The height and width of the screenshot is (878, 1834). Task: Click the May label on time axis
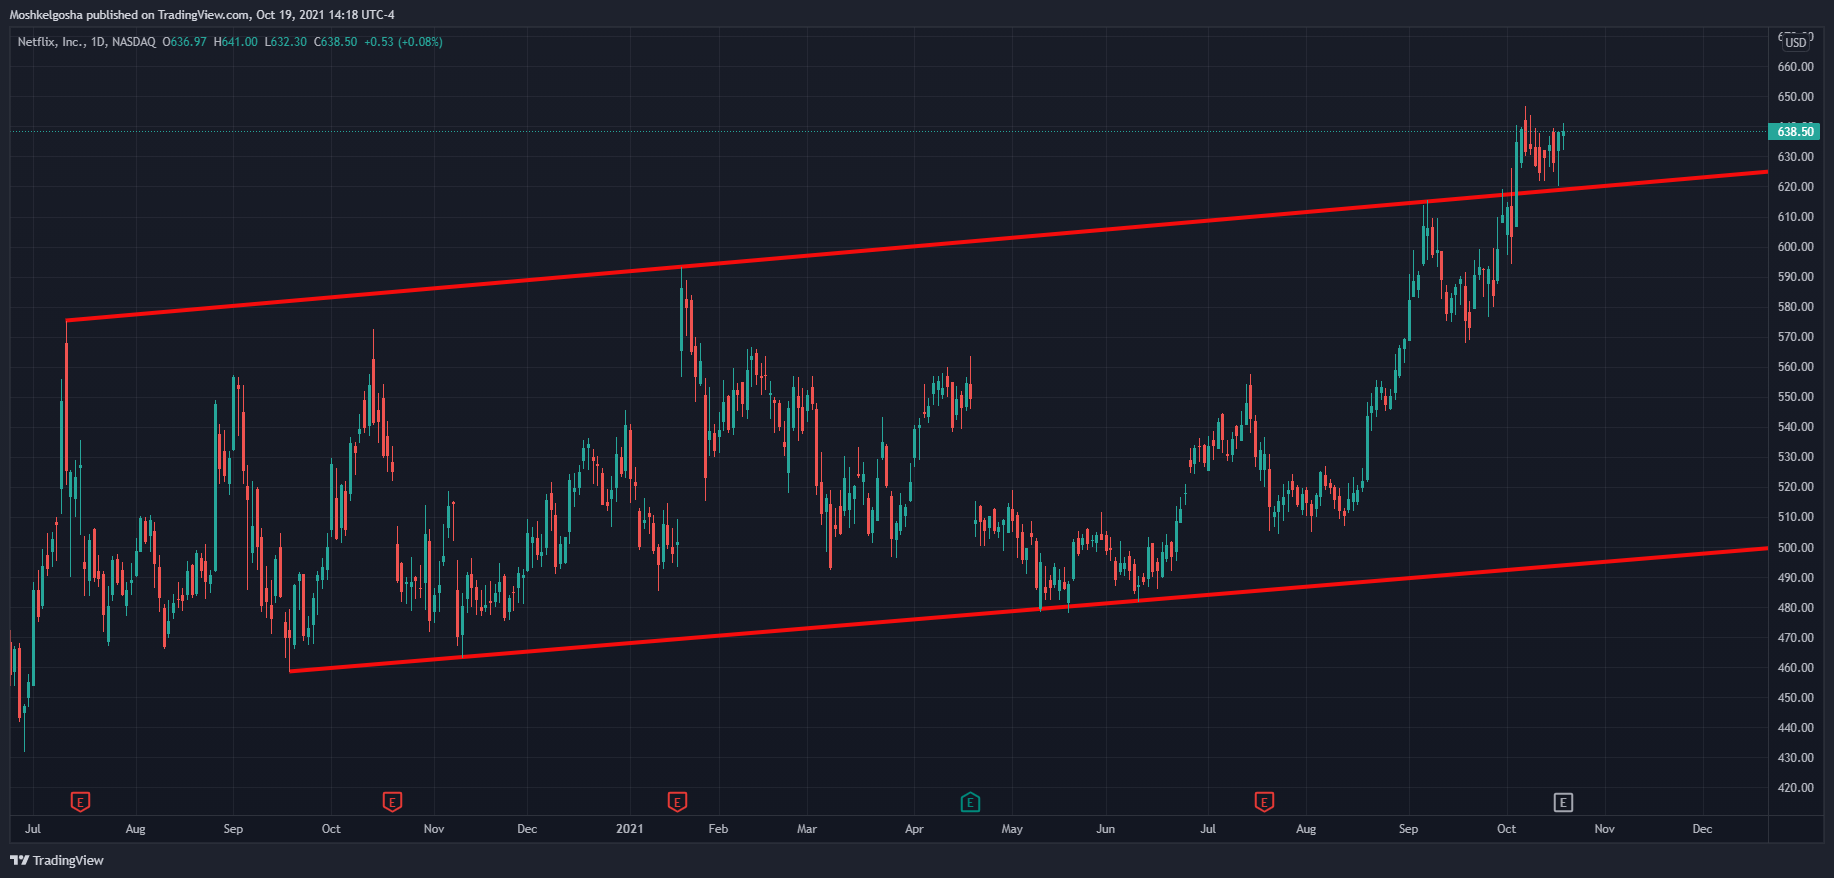pyautogui.click(x=1012, y=829)
